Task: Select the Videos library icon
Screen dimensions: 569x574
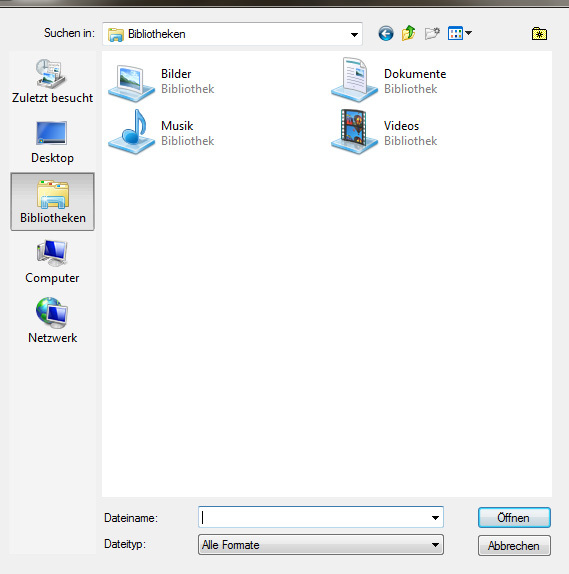Action: (x=354, y=132)
